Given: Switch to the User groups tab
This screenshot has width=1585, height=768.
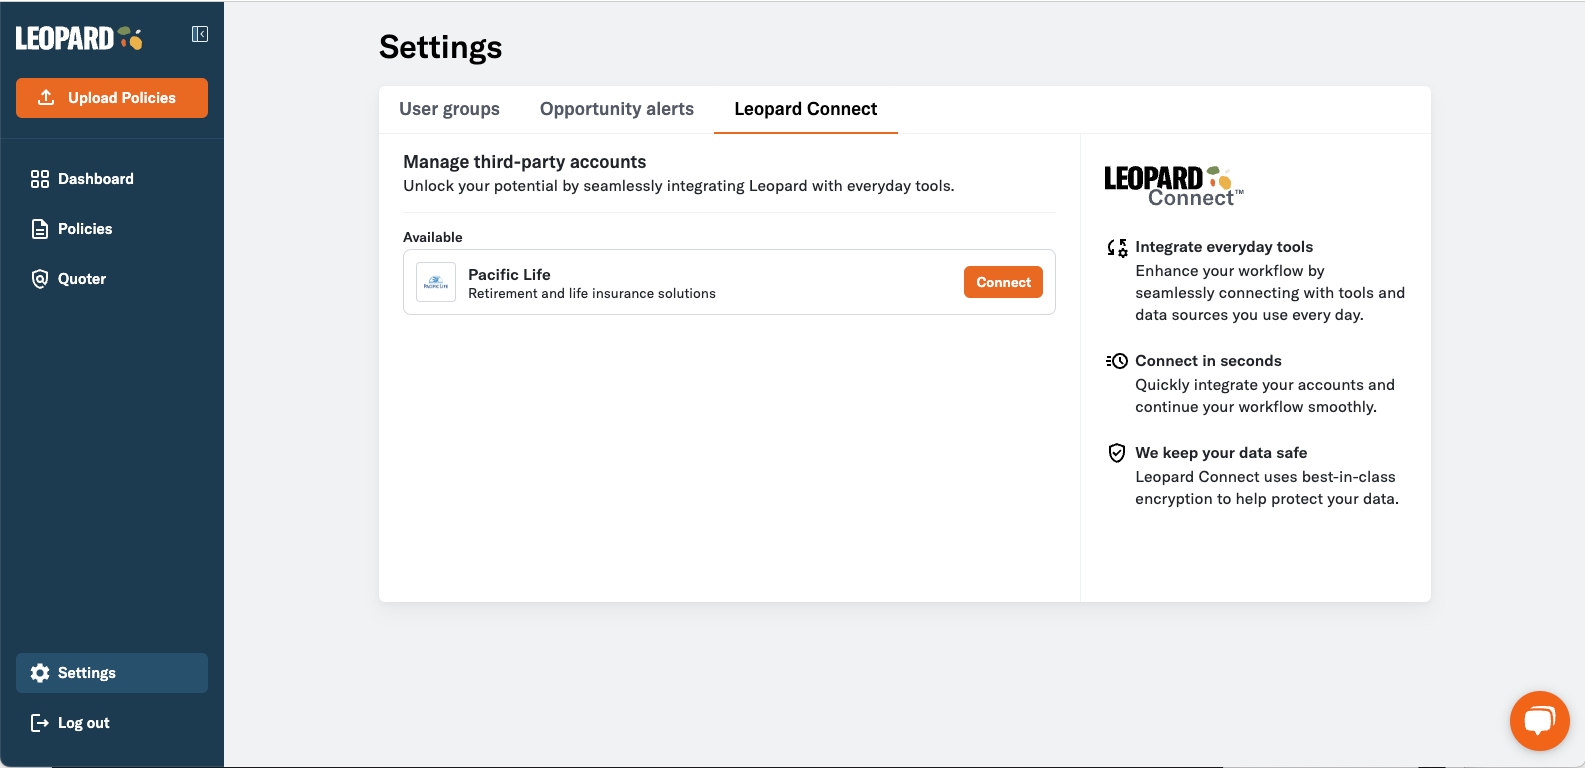Looking at the screenshot, I should [x=449, y=109].
